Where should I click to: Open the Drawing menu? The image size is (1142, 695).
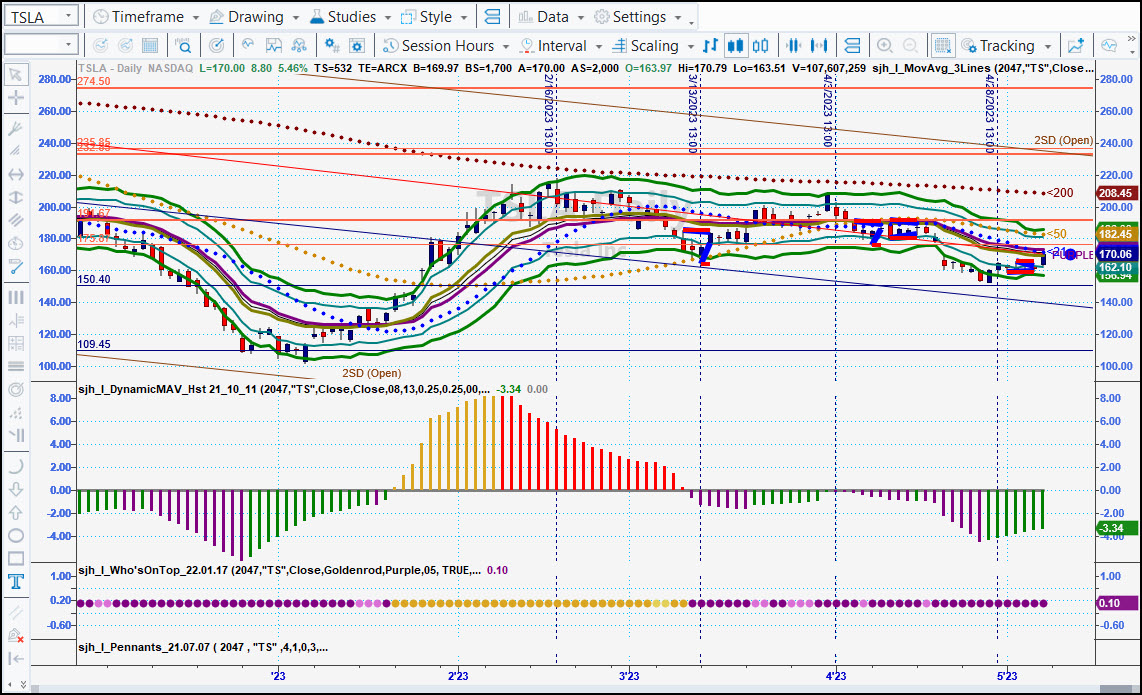point(254,17)
